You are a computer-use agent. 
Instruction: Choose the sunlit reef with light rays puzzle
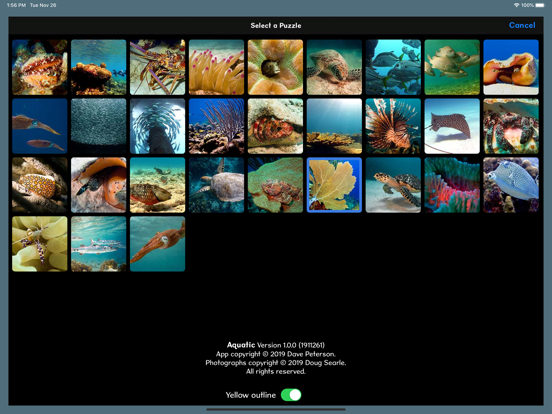[334, 126]
